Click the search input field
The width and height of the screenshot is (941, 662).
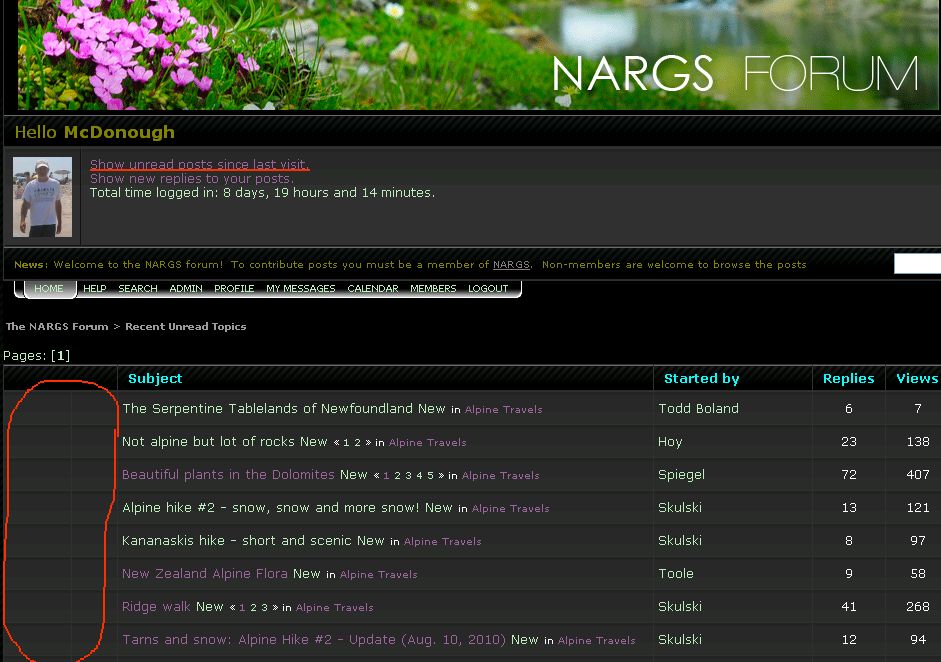pyautogui.click(x=917, y=264)
